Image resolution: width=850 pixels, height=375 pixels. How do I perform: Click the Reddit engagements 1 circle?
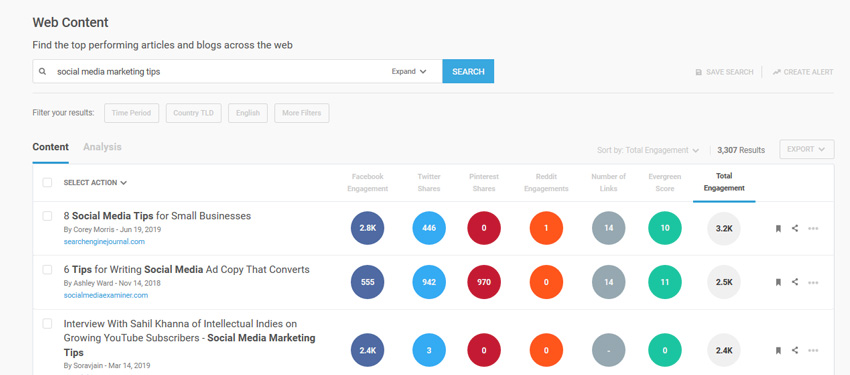point(546,228)
